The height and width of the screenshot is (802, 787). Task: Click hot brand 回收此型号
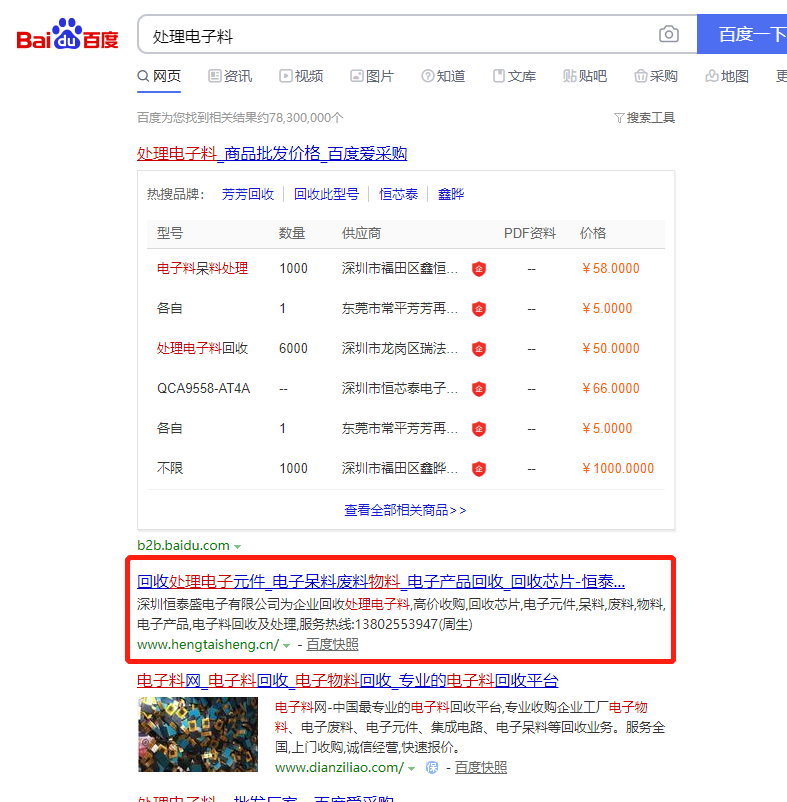[x=326, y=194]
